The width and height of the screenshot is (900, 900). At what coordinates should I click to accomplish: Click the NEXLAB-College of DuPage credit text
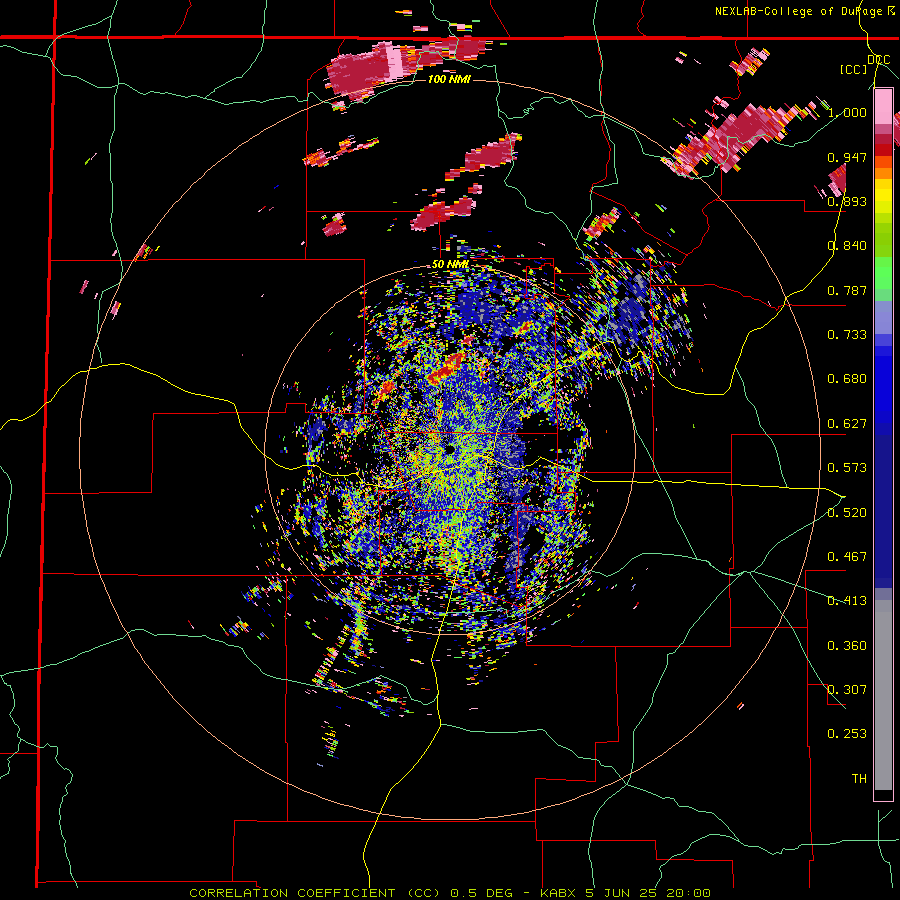[x=804, y=11]
